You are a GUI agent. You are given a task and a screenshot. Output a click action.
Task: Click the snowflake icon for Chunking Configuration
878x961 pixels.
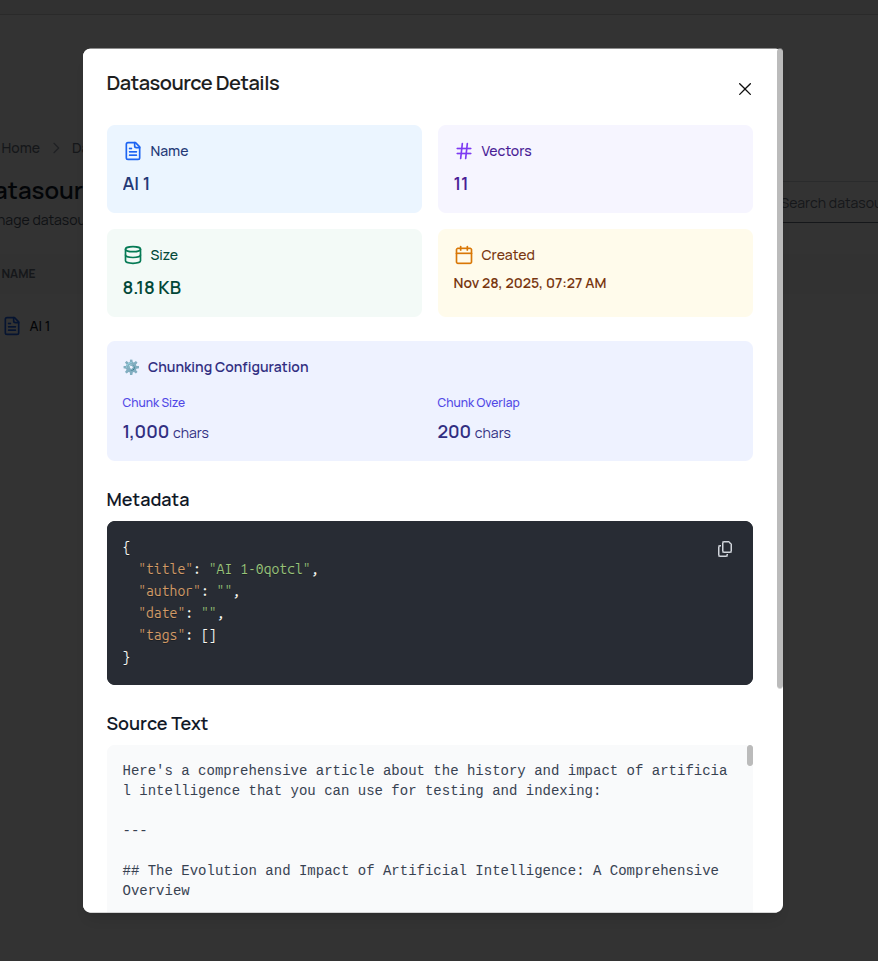(x=130, y=366)
